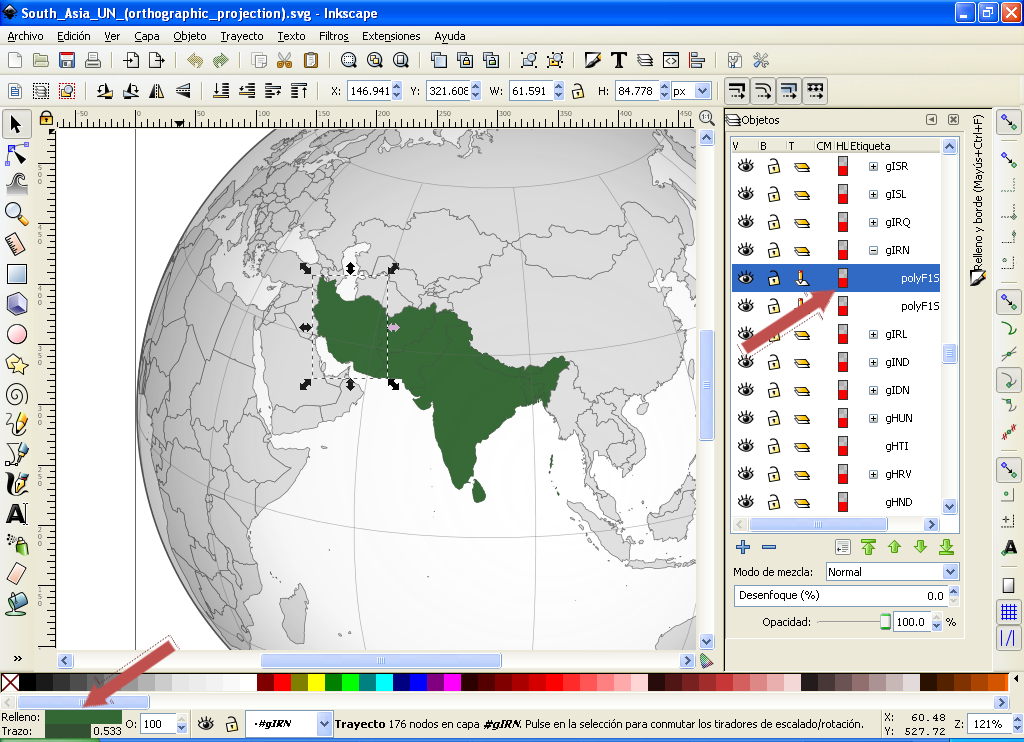Viewport: 1024px width, 742px height.
Task: Close the Objetos panel
Action: point(953,120)
